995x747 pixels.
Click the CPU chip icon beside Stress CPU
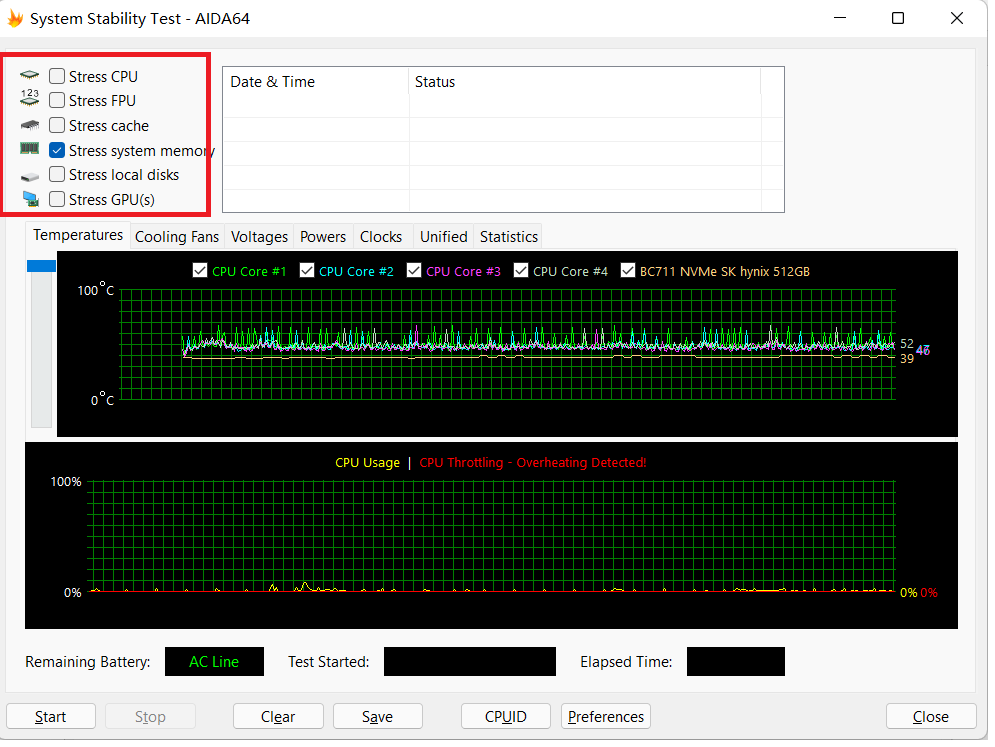pos(30,76)
